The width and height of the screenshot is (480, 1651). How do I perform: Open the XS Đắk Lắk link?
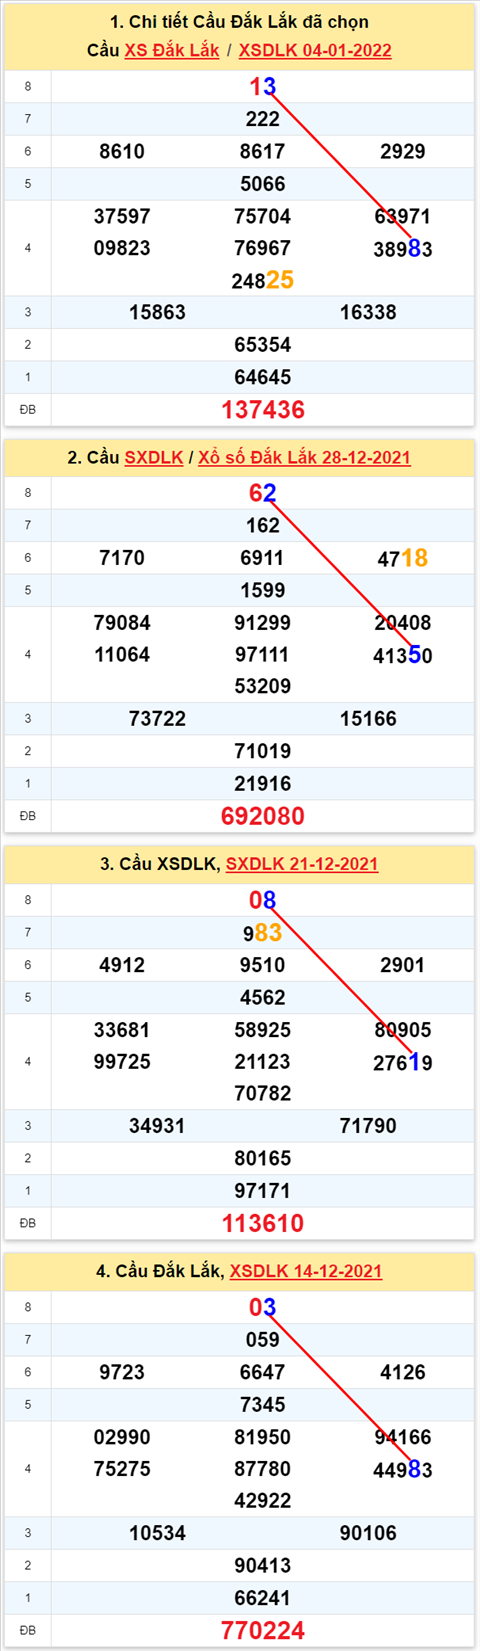(171, 50)
